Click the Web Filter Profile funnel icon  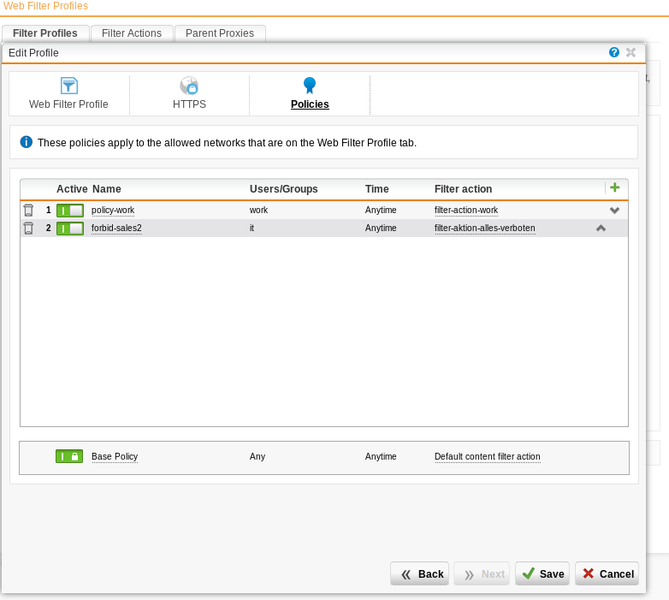(68, 86)
